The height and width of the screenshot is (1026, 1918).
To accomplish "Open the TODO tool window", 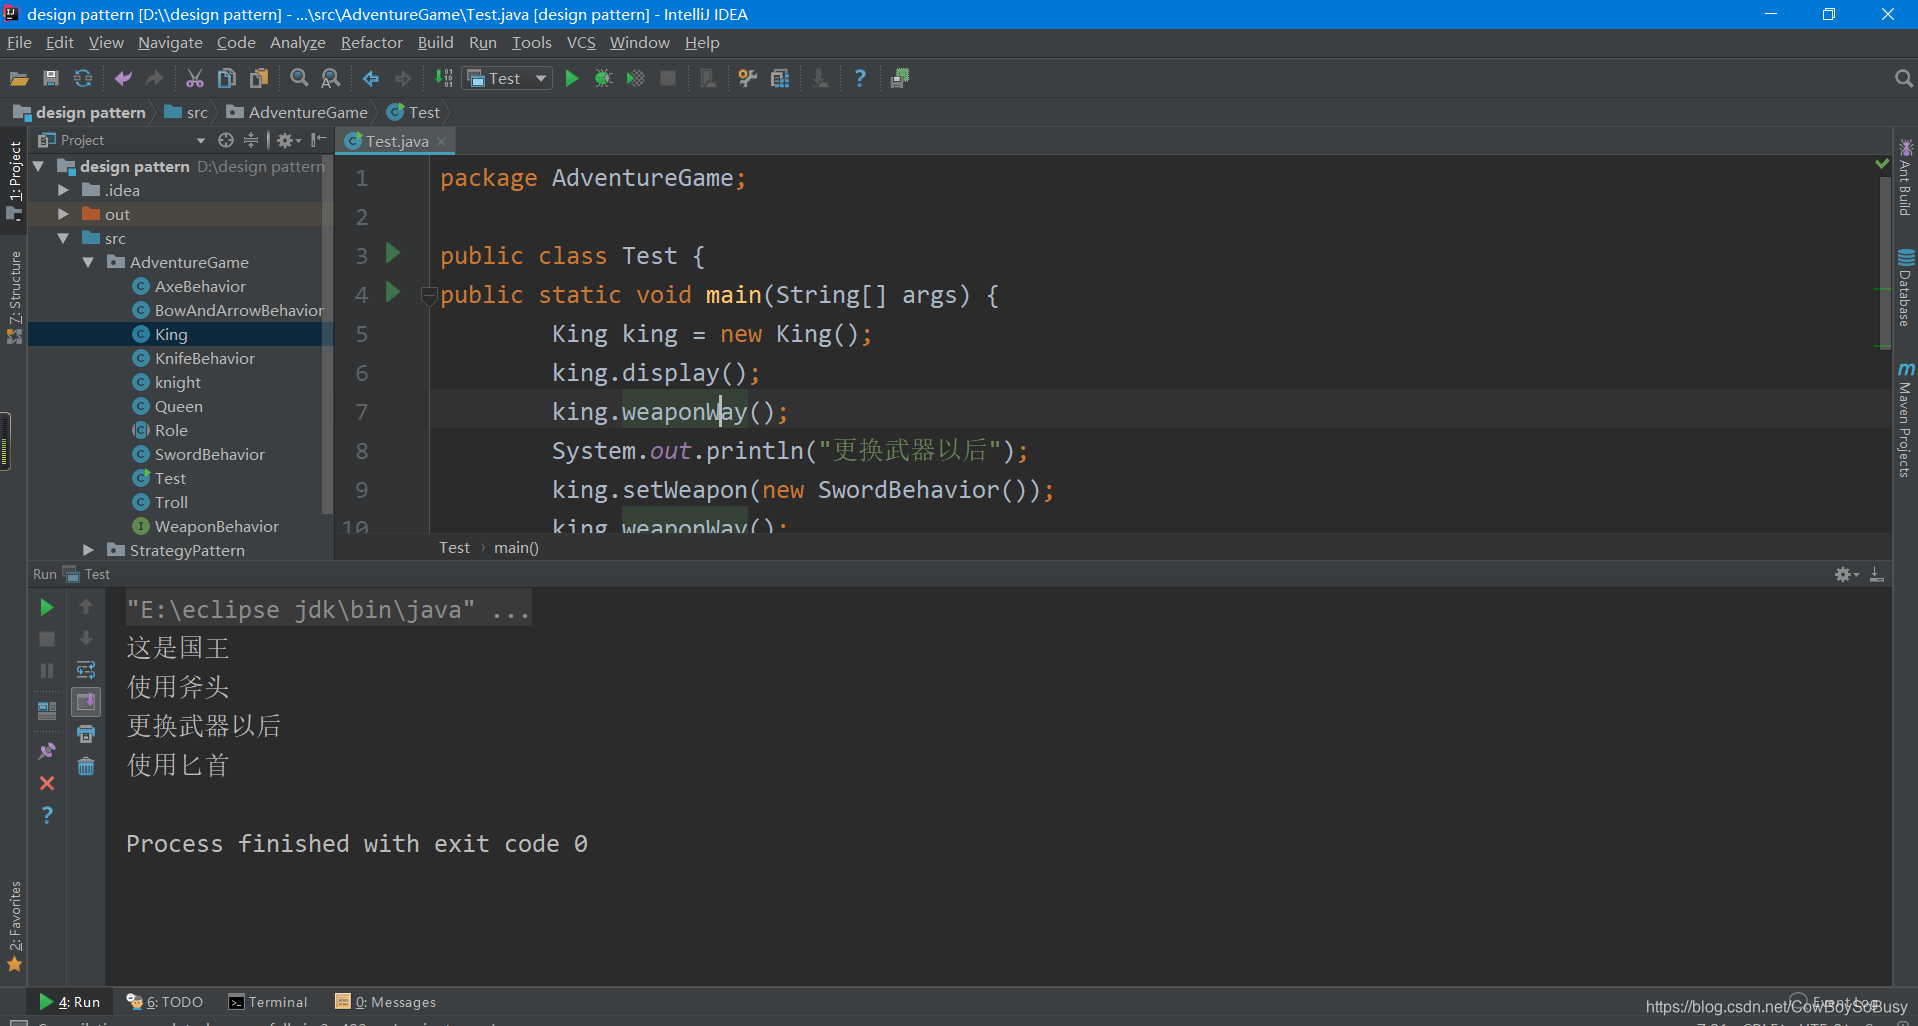I will 165,1002.
